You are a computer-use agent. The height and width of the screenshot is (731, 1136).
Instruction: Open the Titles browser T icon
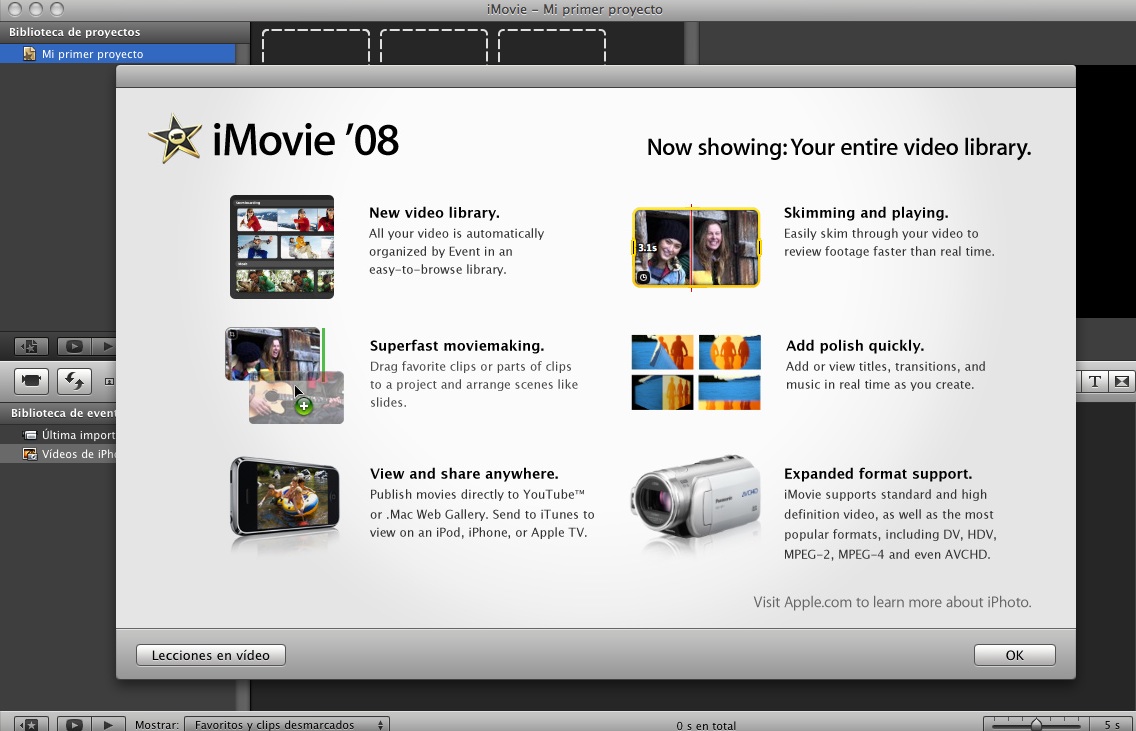tap(1095, 381)
